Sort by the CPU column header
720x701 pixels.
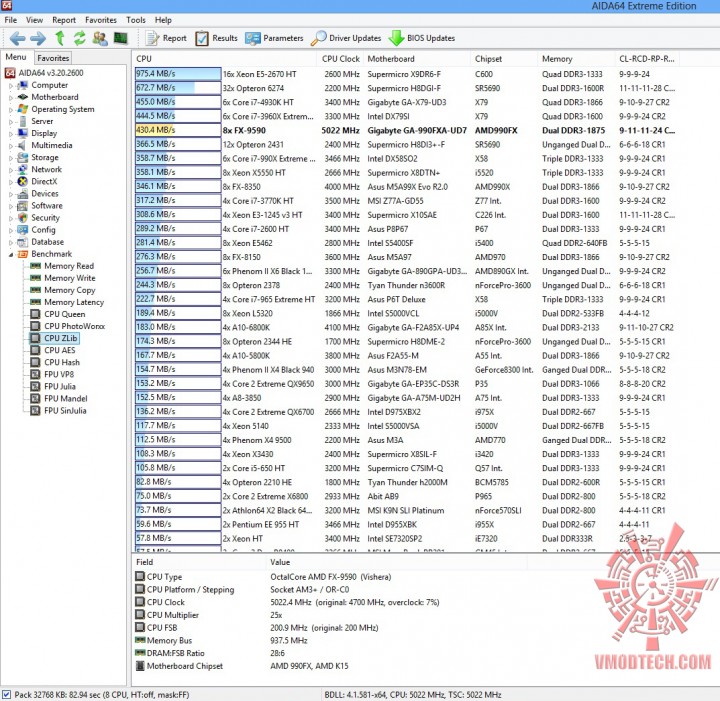click(224, 59)
